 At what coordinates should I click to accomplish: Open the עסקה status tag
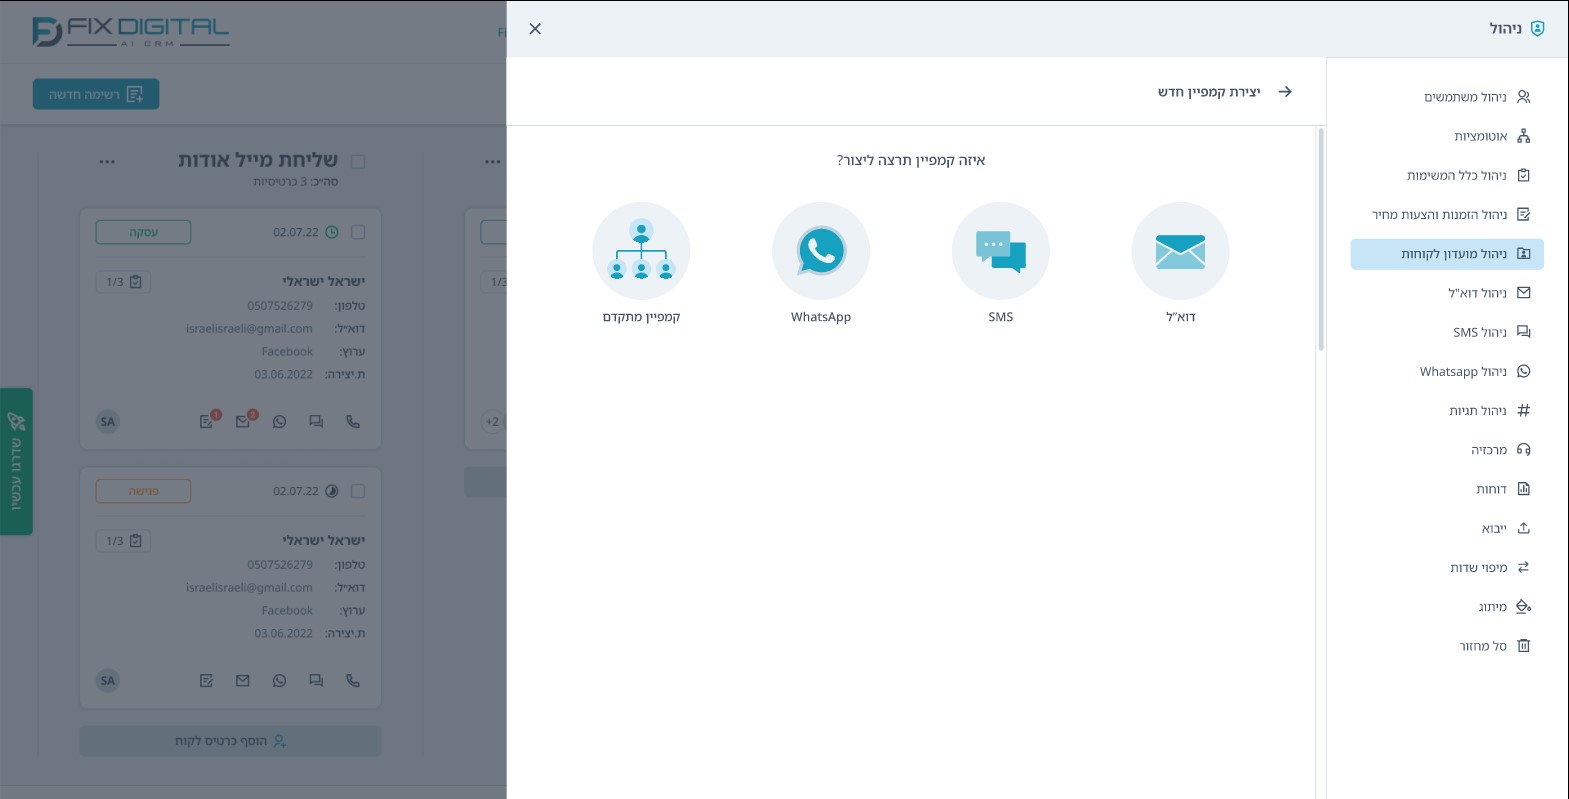click(143, 232)
